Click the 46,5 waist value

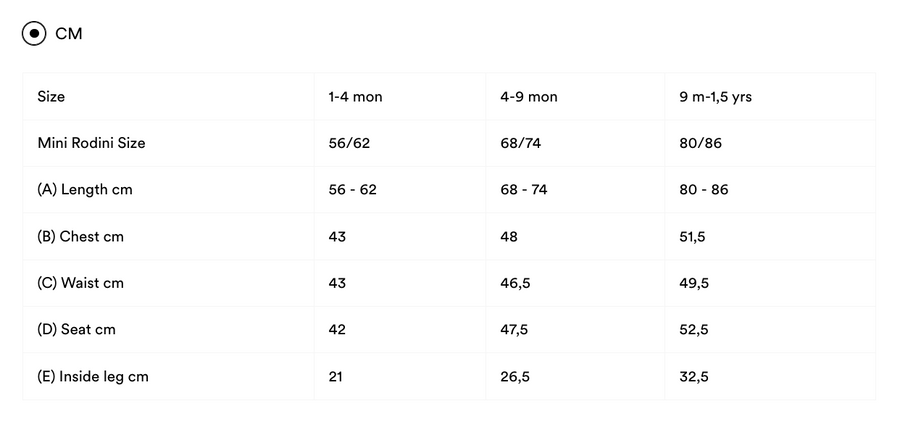click(515, 283)
